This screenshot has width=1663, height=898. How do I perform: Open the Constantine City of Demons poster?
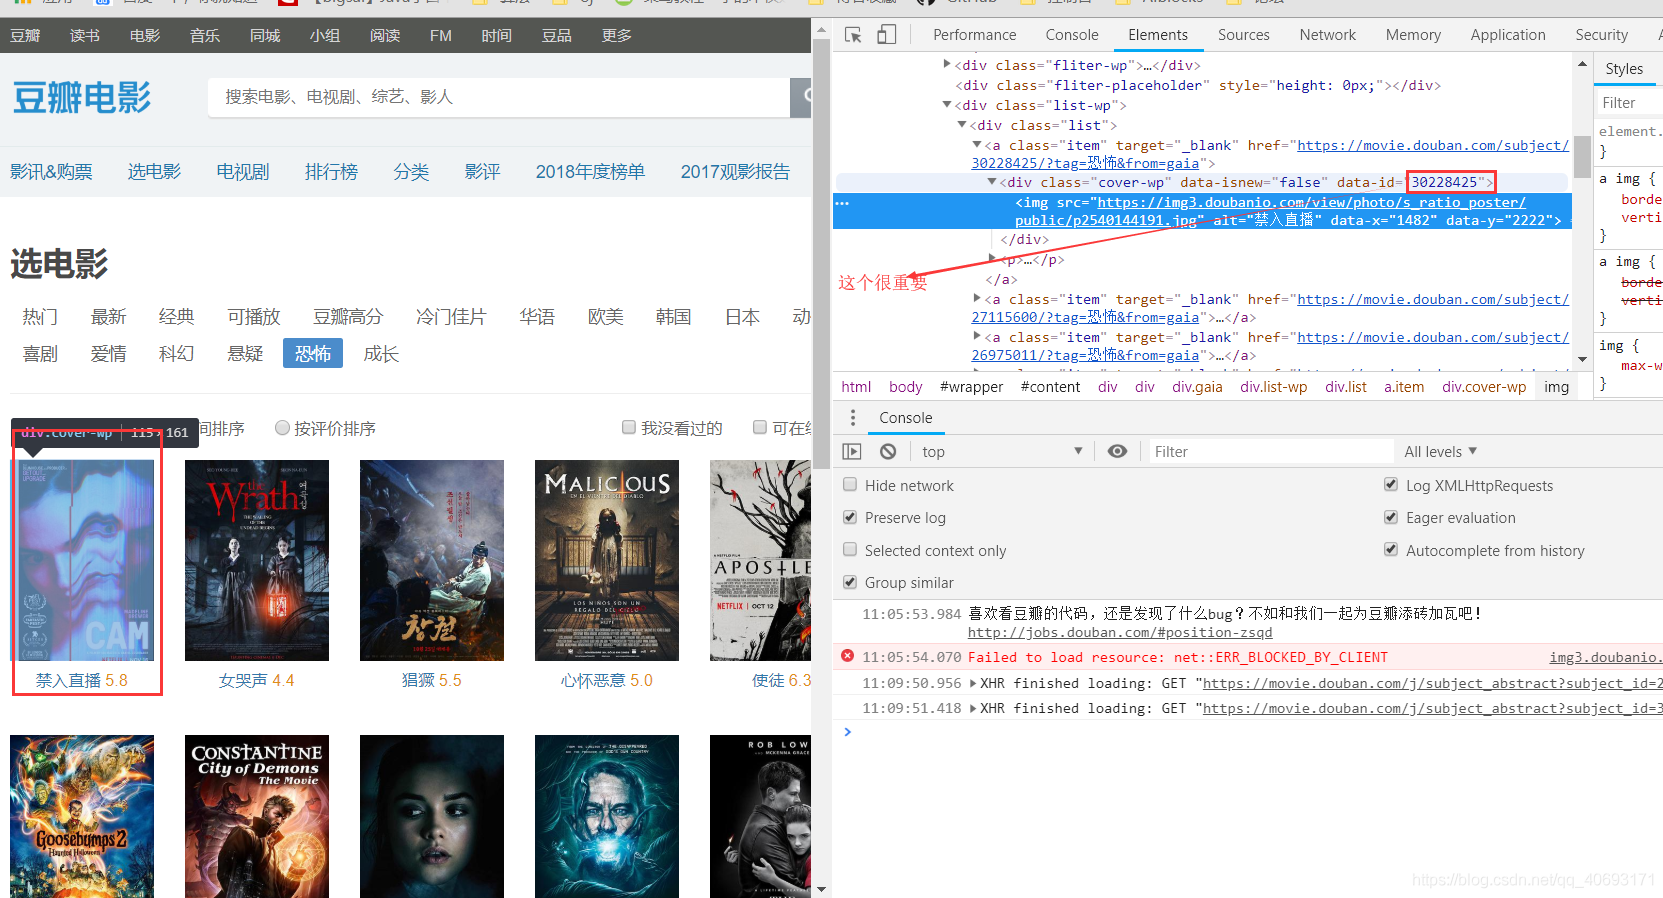coord(257,816)
